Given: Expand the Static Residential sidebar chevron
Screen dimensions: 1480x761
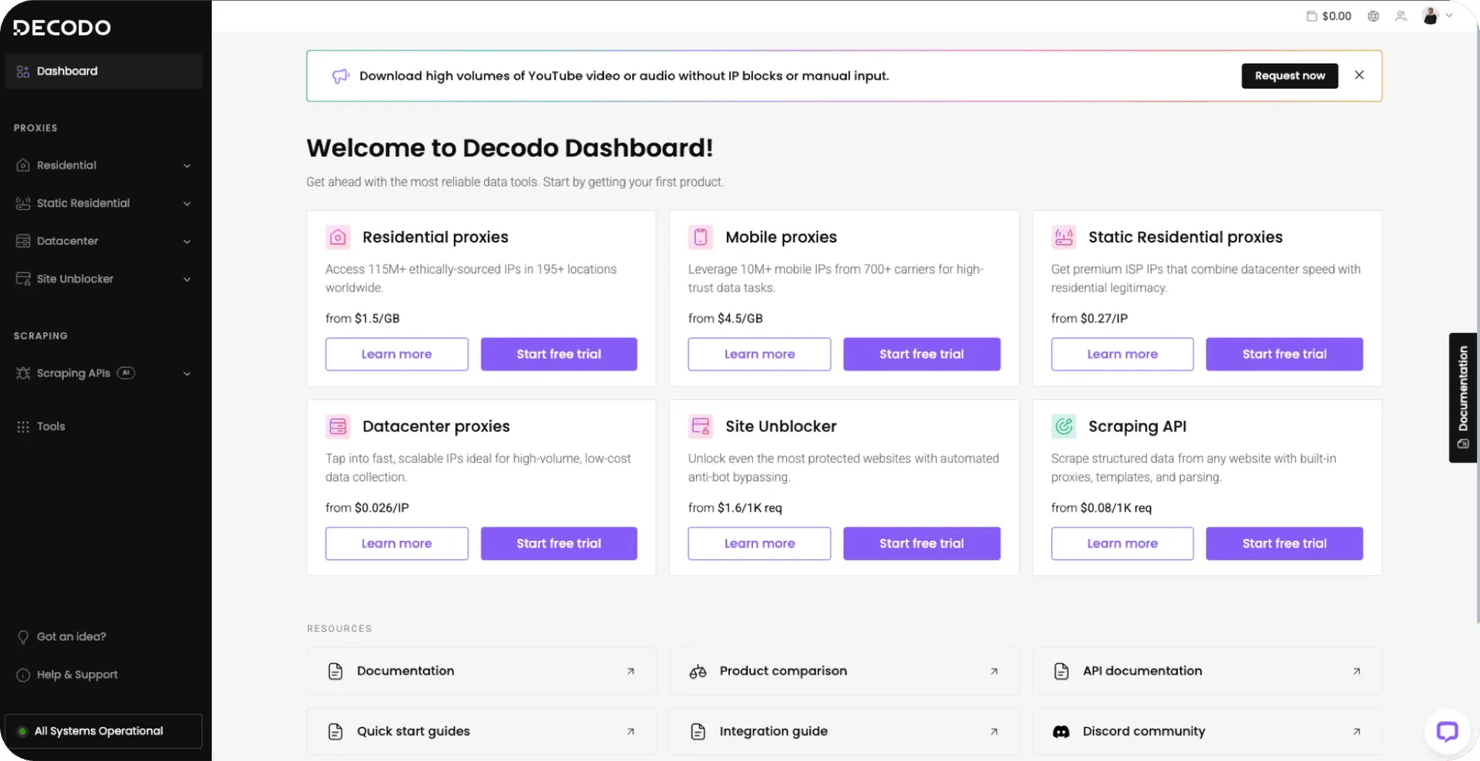Looking at the screenshot, I should pyautogui.click(x=187, y=204).
